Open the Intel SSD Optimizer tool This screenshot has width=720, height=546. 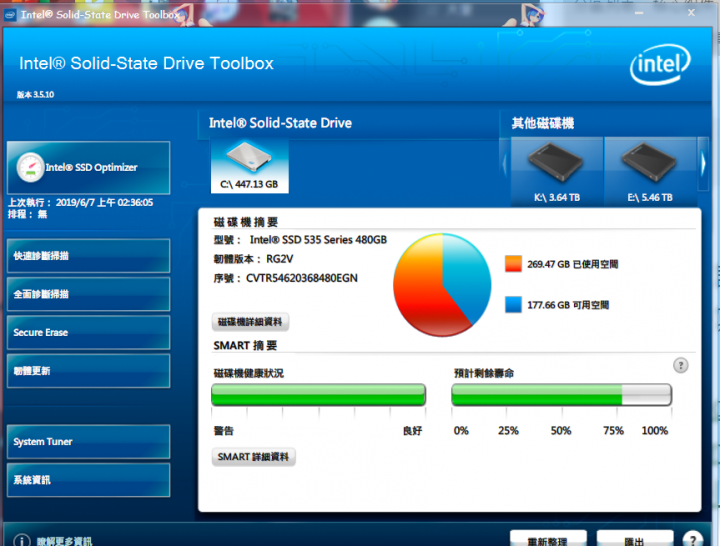(x=88, y=168)
